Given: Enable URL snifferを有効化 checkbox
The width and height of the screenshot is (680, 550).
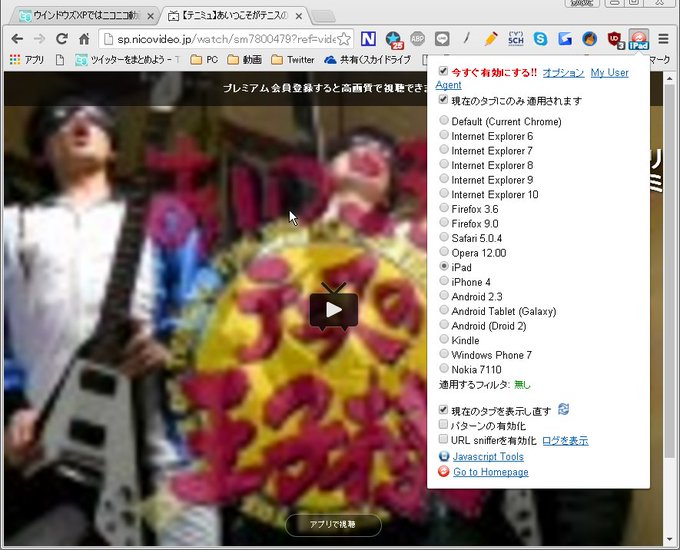Looking at the screenshot, I should click(443, 439).
